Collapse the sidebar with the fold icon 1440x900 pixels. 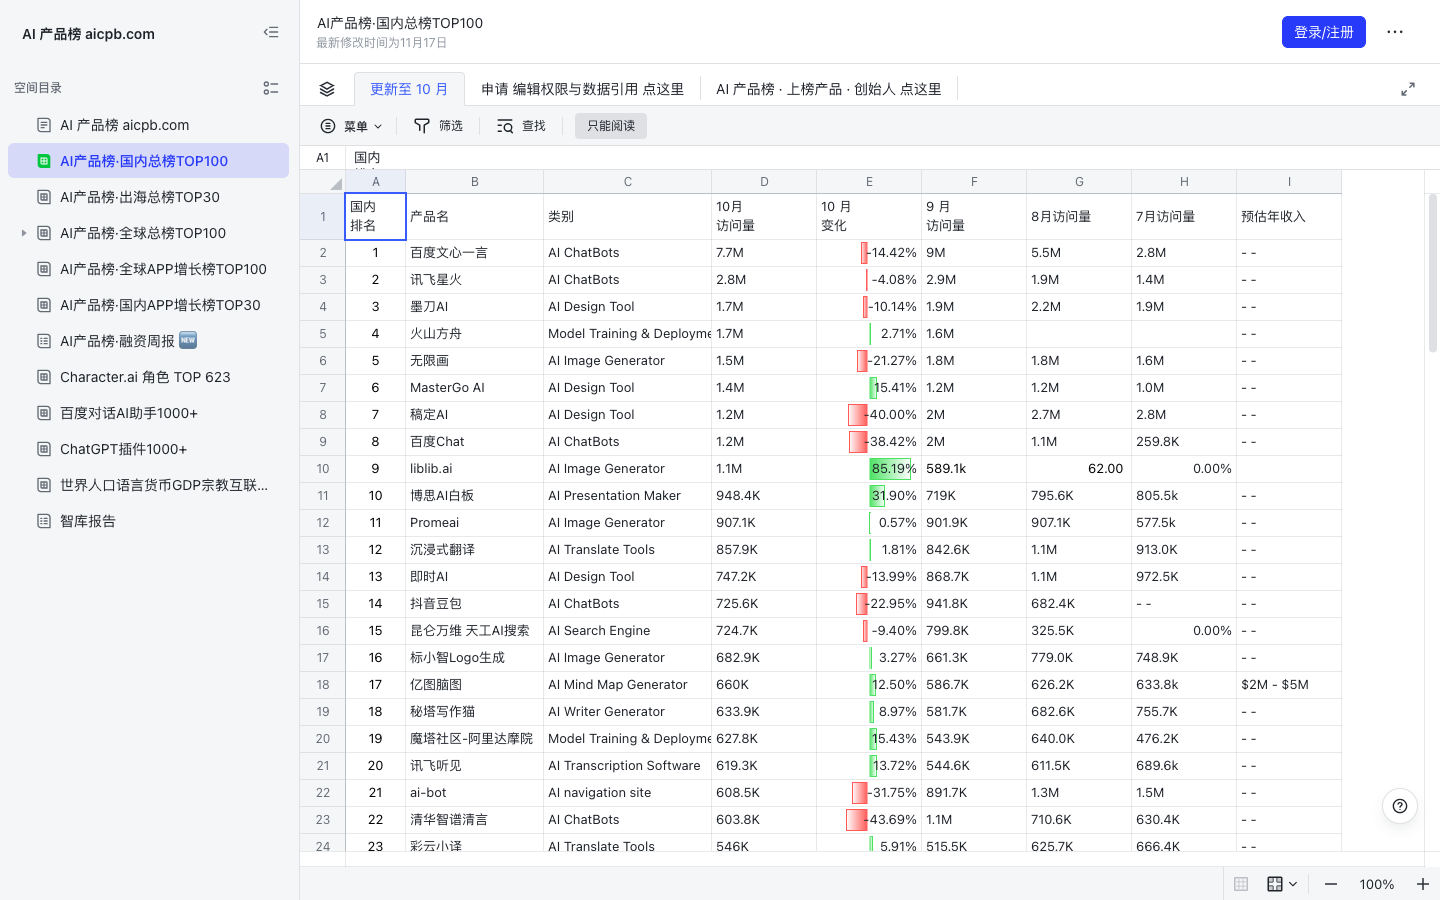pyautogui.click(x=271, y=33)
